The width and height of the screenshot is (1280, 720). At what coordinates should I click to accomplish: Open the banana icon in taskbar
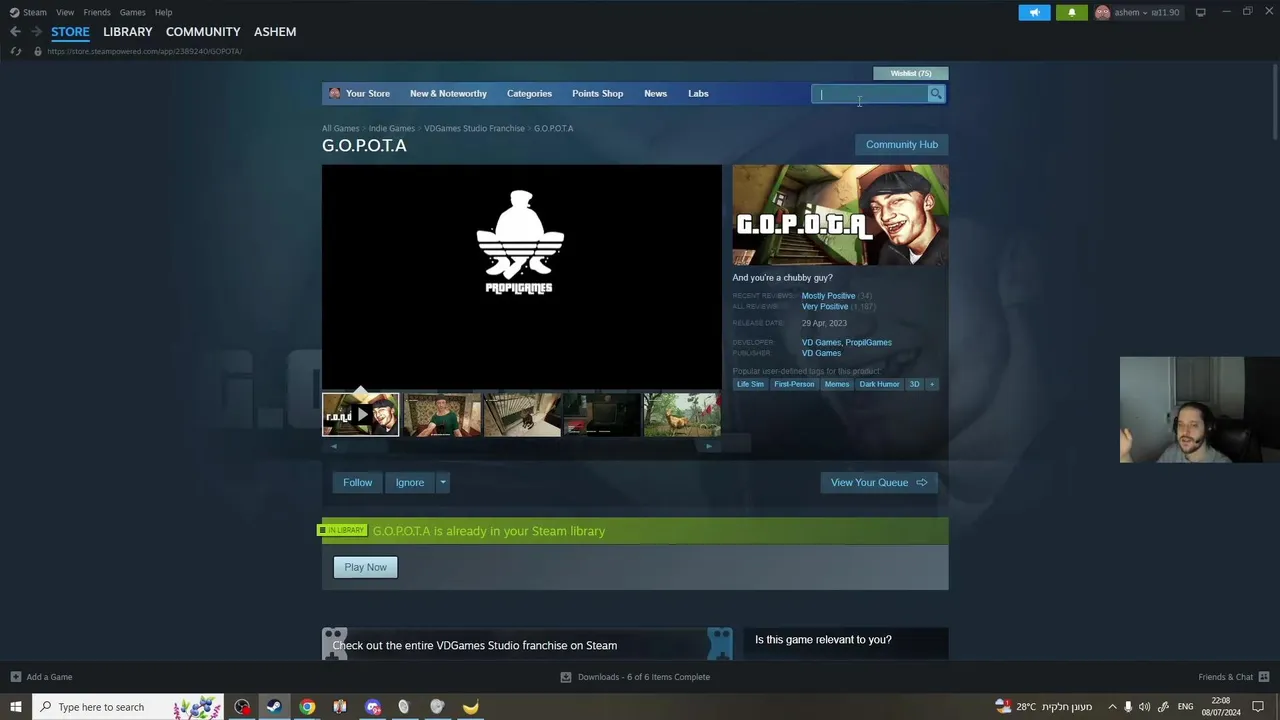470,707
